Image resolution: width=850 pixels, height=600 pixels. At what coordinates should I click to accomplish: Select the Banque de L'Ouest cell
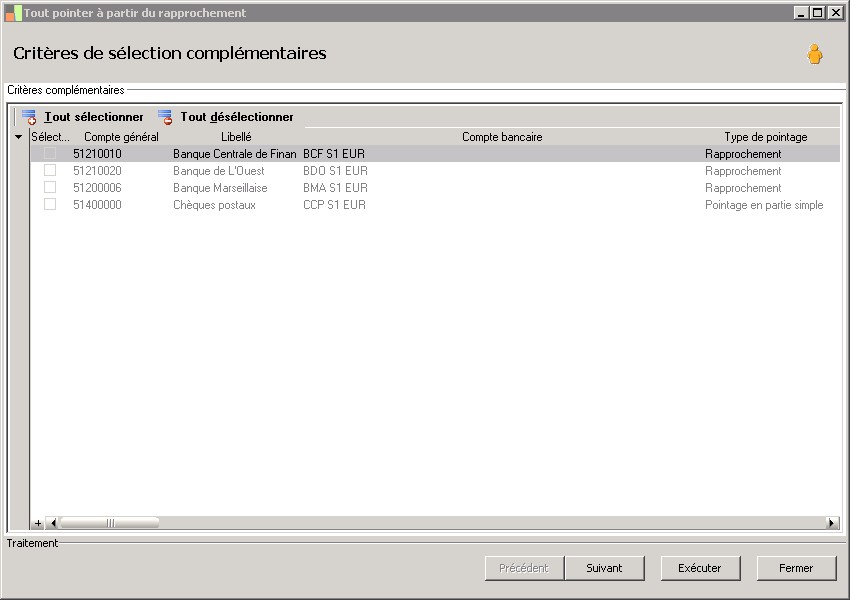(219, 171)
